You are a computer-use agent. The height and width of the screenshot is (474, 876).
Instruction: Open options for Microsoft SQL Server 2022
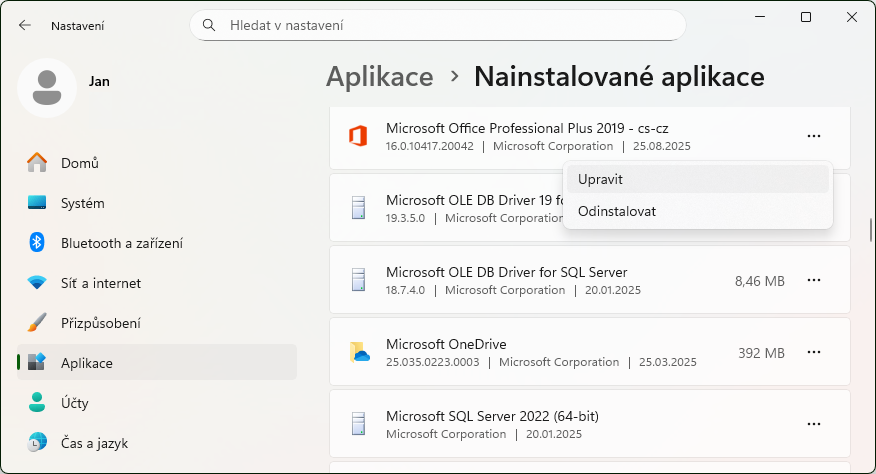click(x=813, y=424)
